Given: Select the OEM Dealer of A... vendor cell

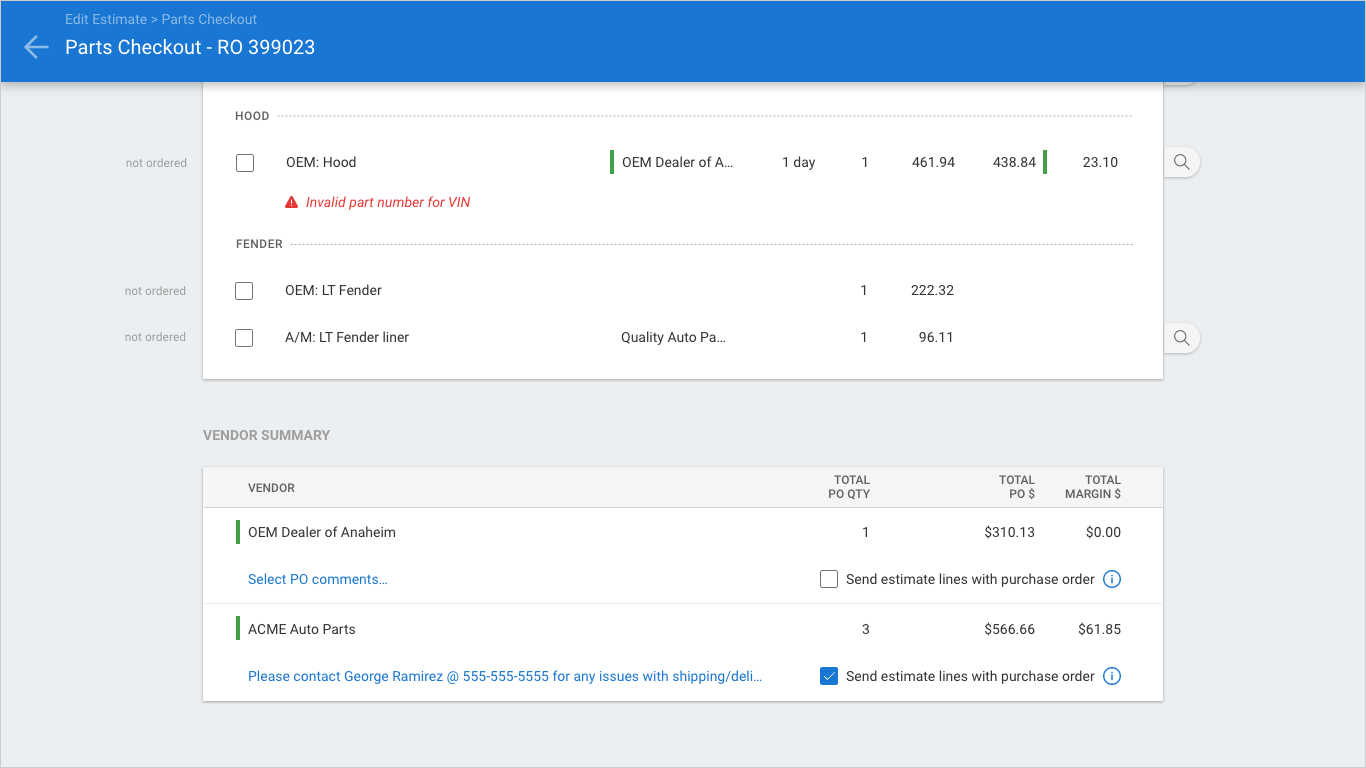Looking at the screenshot, I should [677, 162].
